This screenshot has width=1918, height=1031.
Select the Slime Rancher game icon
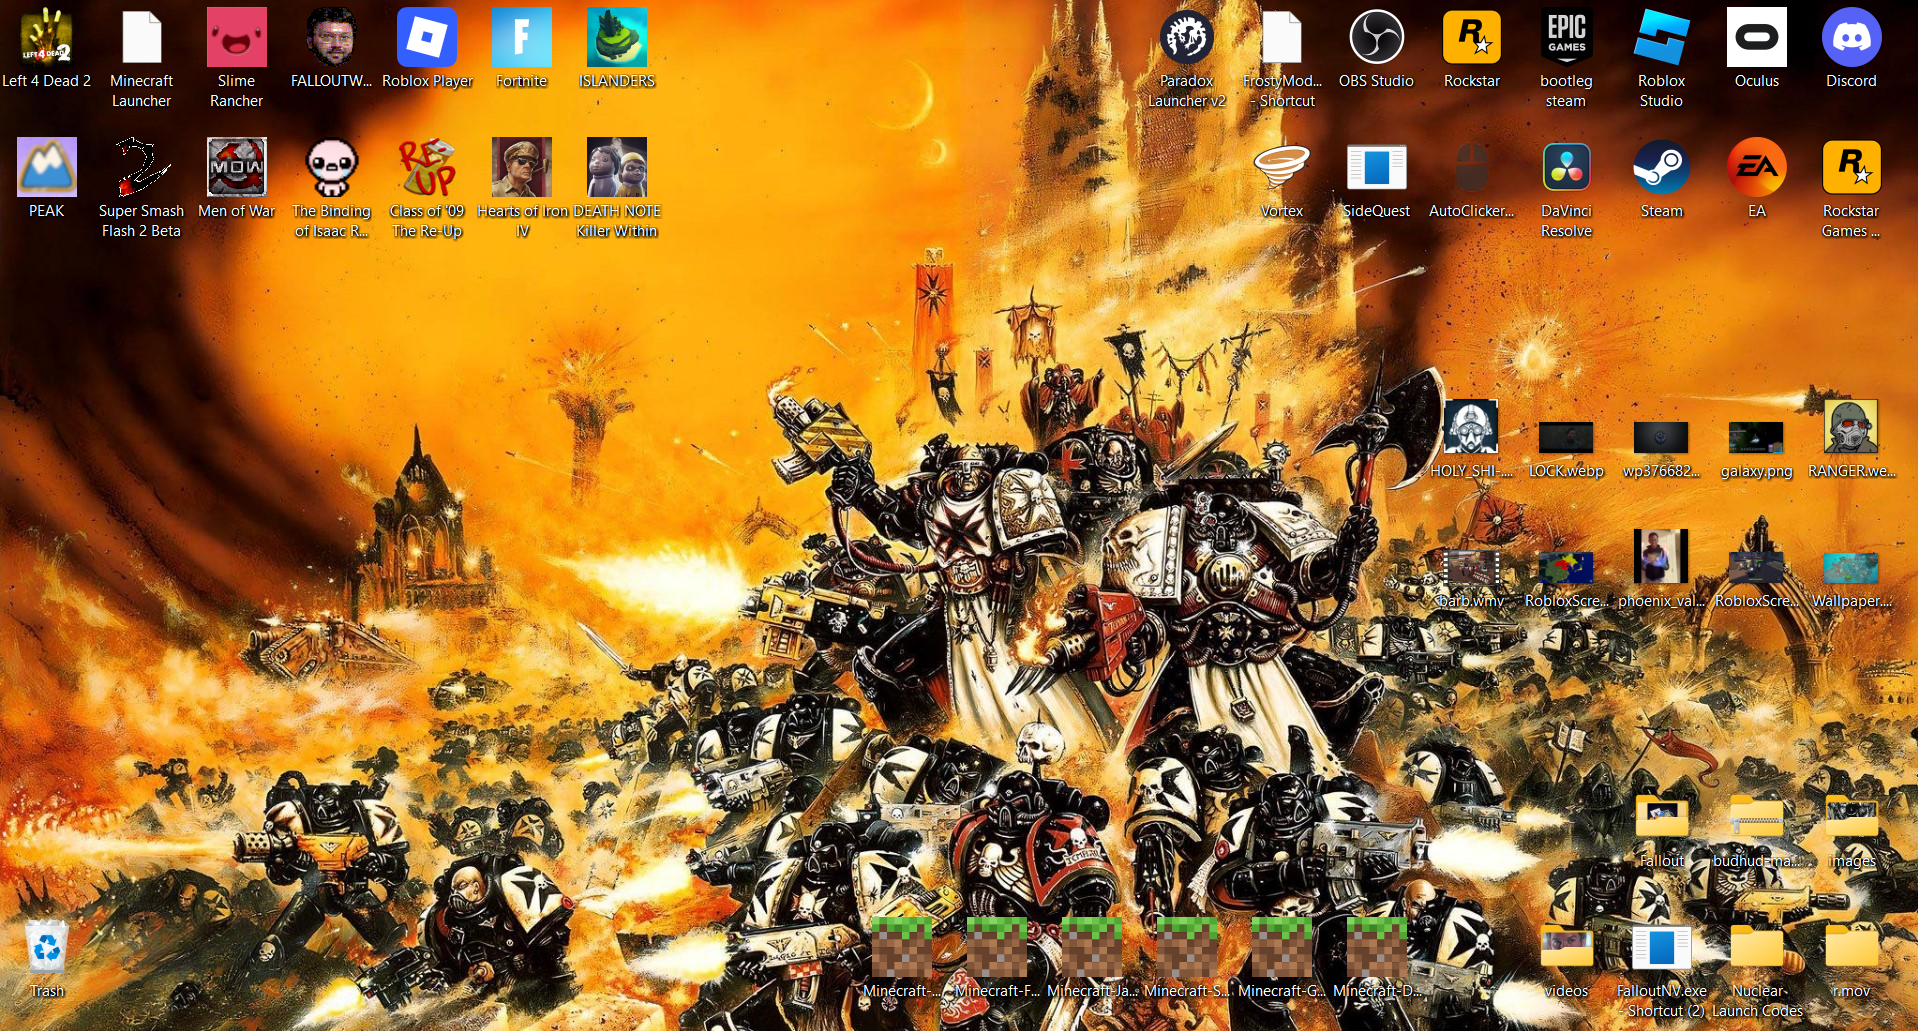coord(237,38)
